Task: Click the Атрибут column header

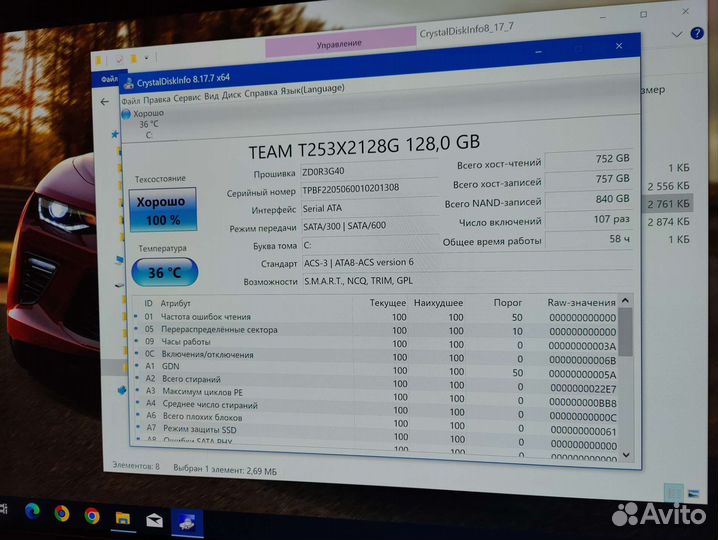Action: coord(175,303)
